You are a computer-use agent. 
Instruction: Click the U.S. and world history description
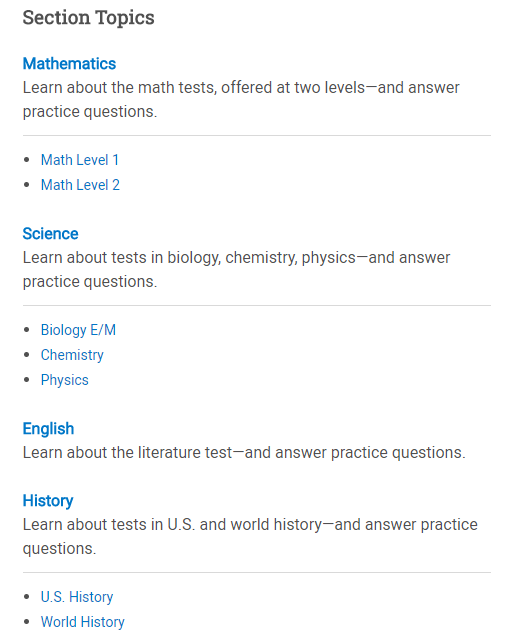(250, 536)
